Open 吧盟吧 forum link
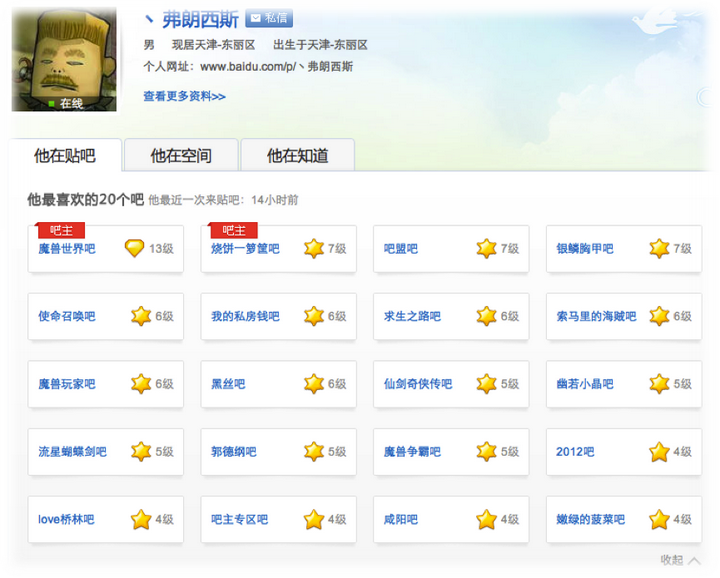 (x=401, y=248)
